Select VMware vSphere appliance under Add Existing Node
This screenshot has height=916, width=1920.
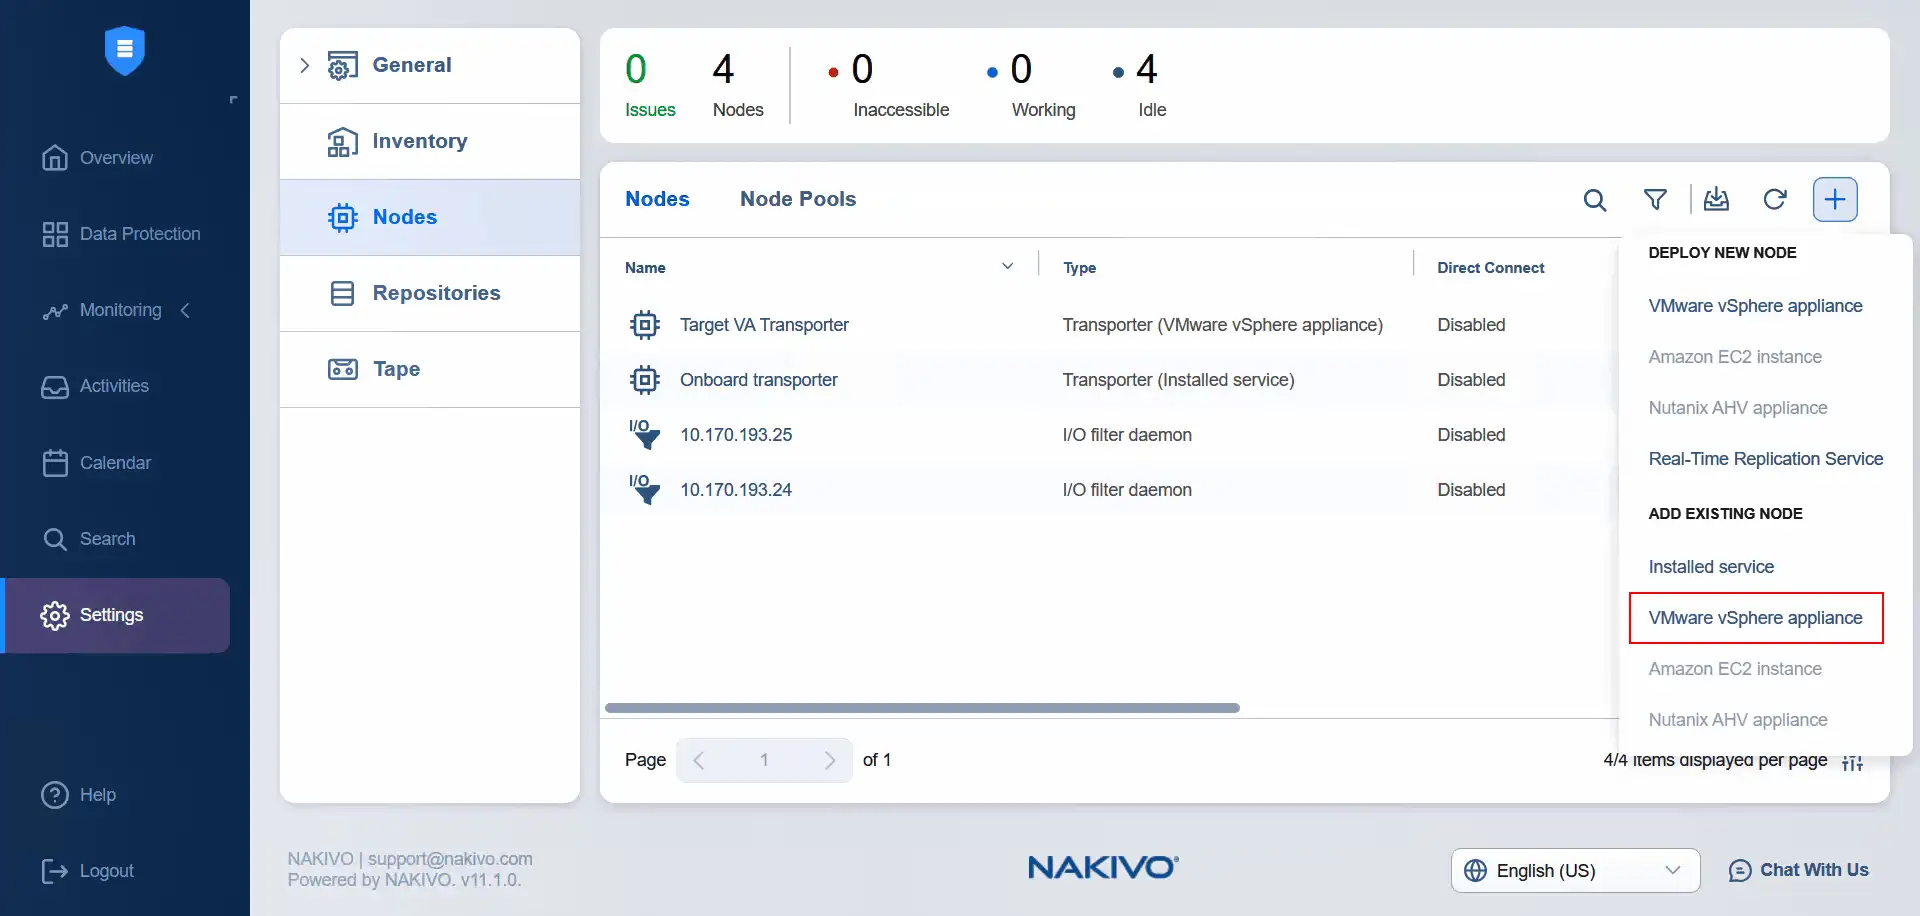click(1755, 618)
